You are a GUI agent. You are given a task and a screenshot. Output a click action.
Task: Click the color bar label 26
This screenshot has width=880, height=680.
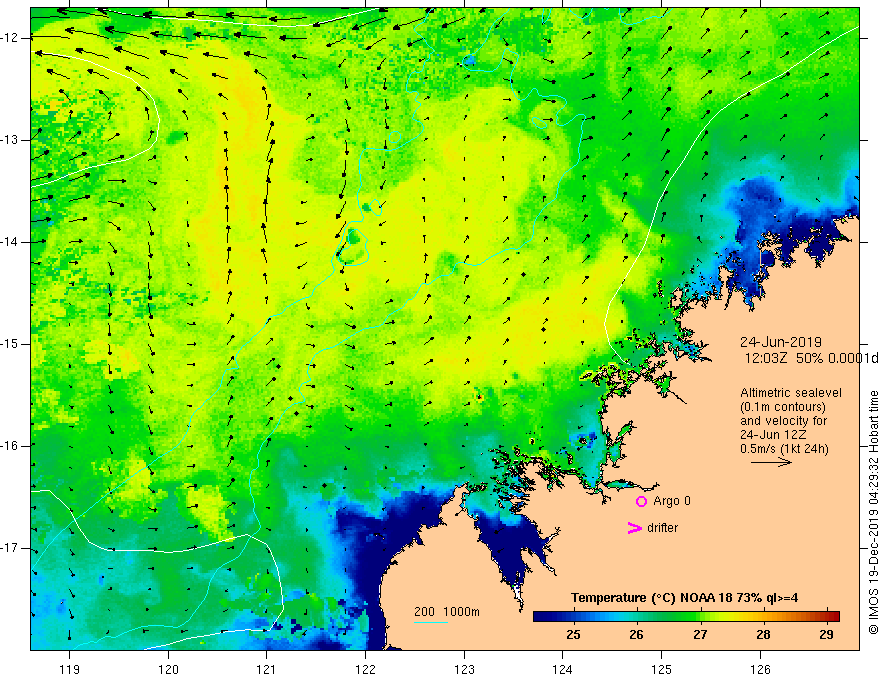point(636,635)
